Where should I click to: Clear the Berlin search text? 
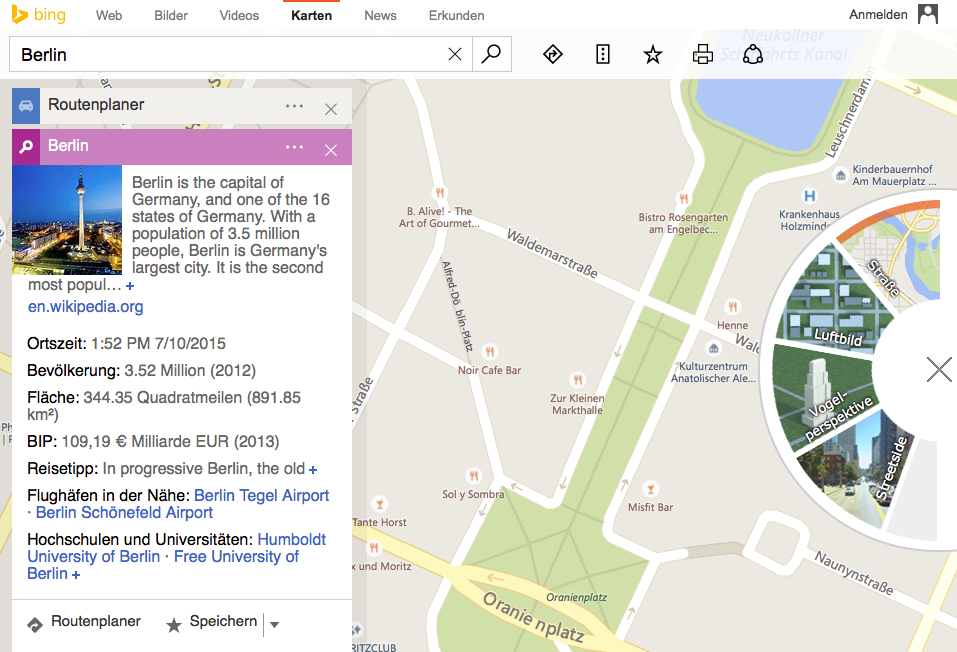pyautogui.click(x=455, y=55)
